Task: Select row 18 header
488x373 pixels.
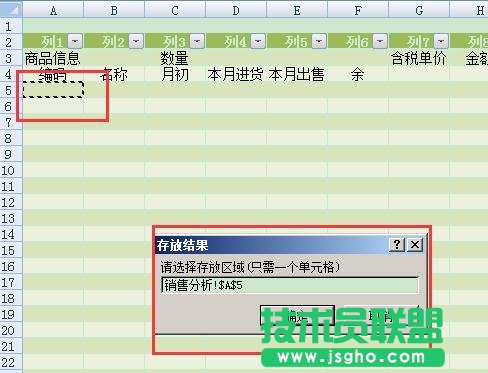Action: [11, 298]
